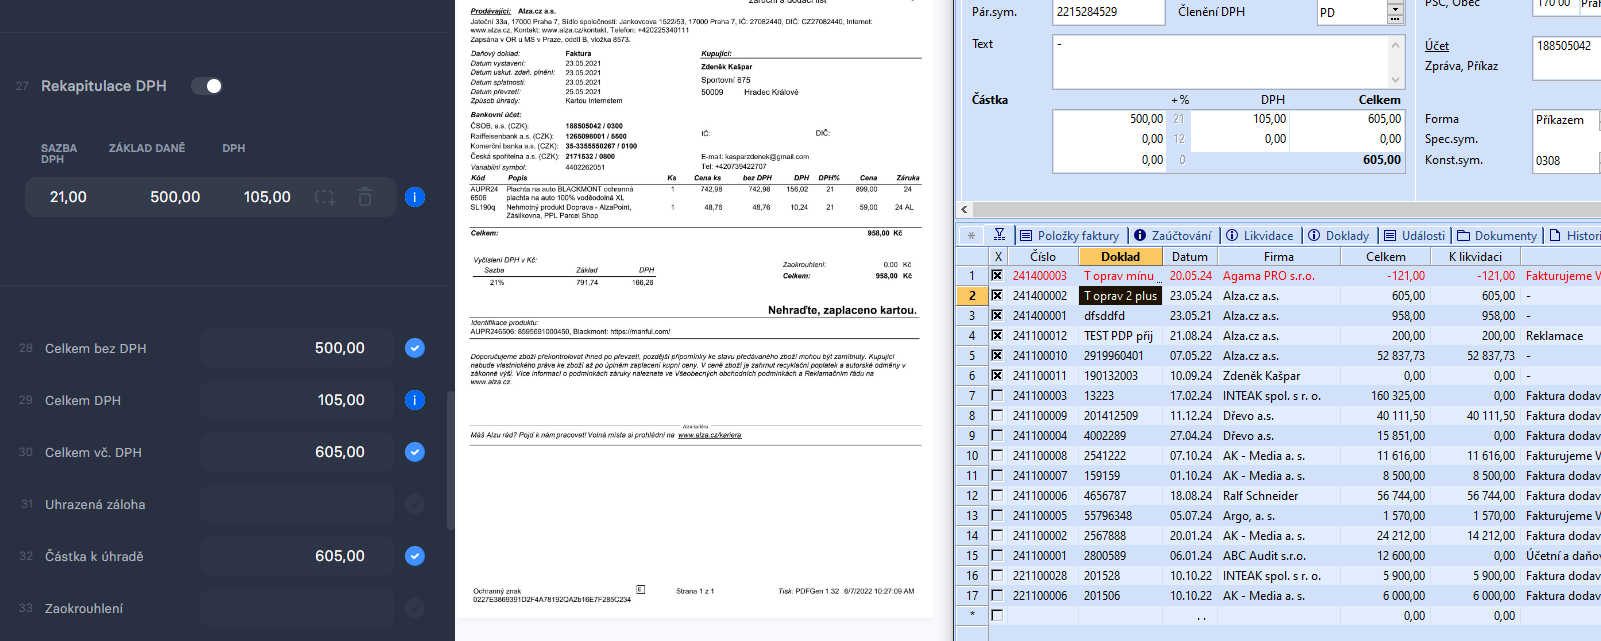Click the amount cell 52 837,73 under Celkem

1385,356
